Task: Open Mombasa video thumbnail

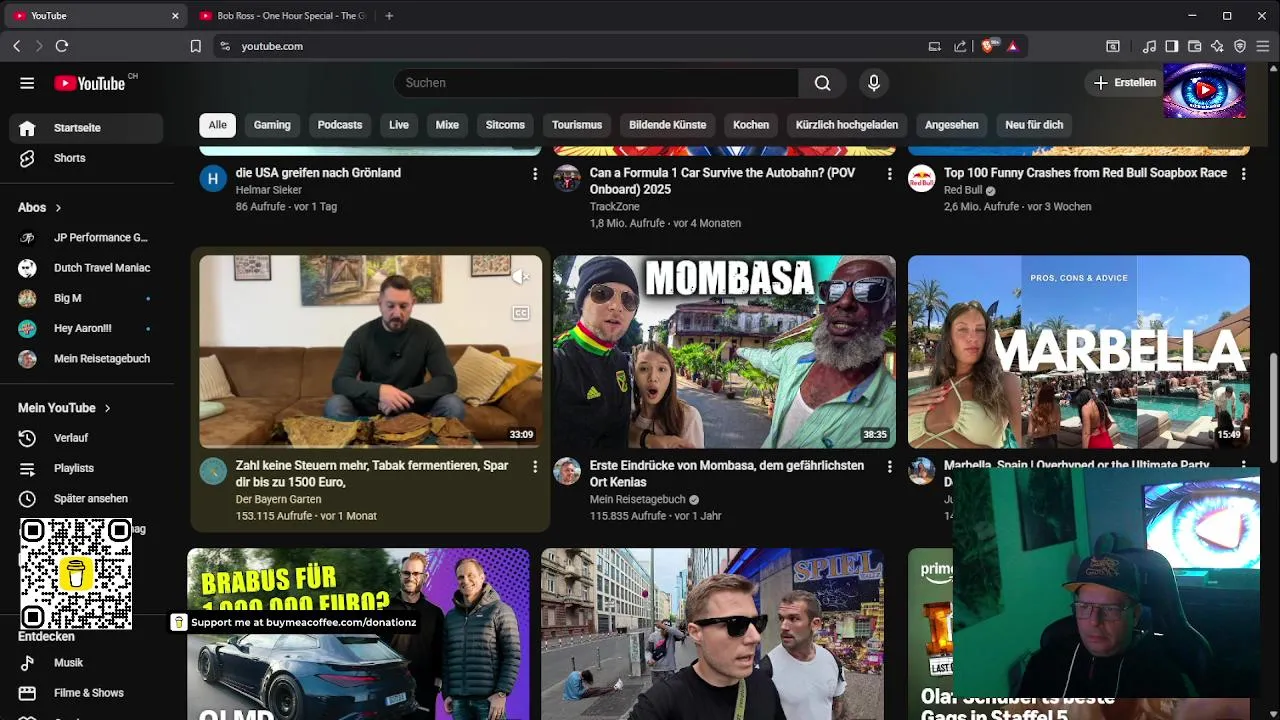Action: point(725,352)
